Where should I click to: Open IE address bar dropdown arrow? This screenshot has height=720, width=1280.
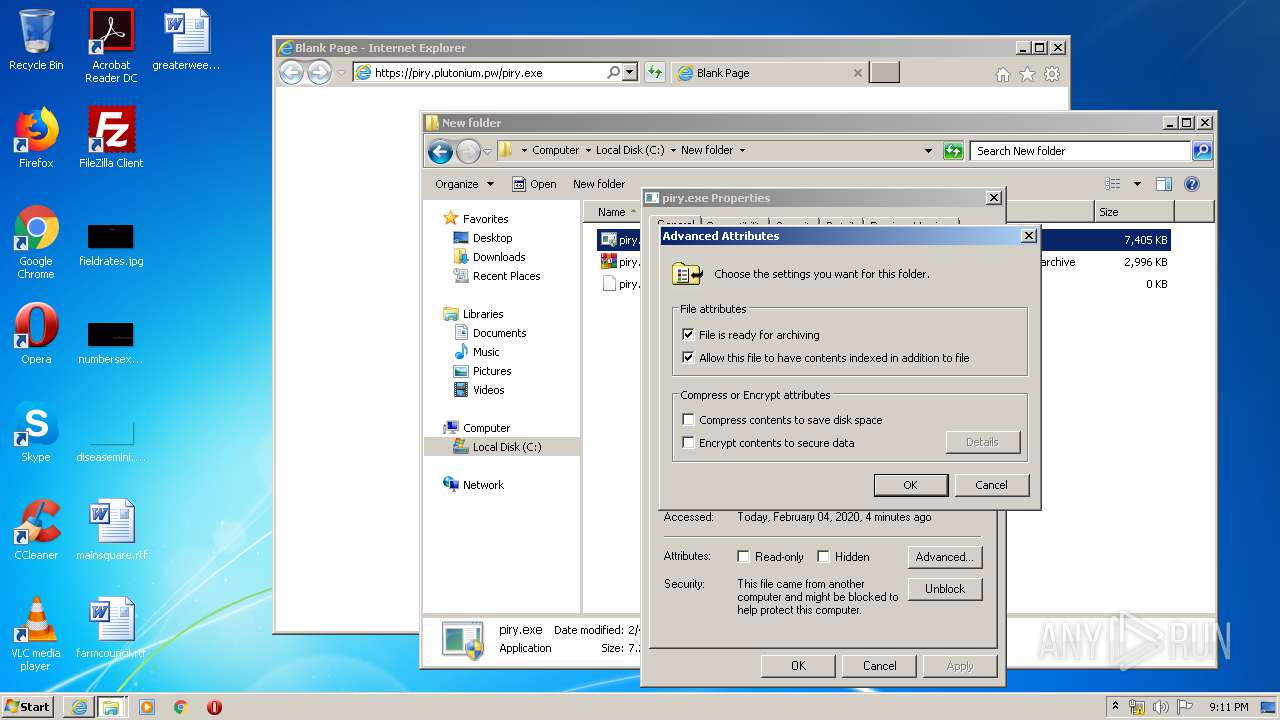629,72
